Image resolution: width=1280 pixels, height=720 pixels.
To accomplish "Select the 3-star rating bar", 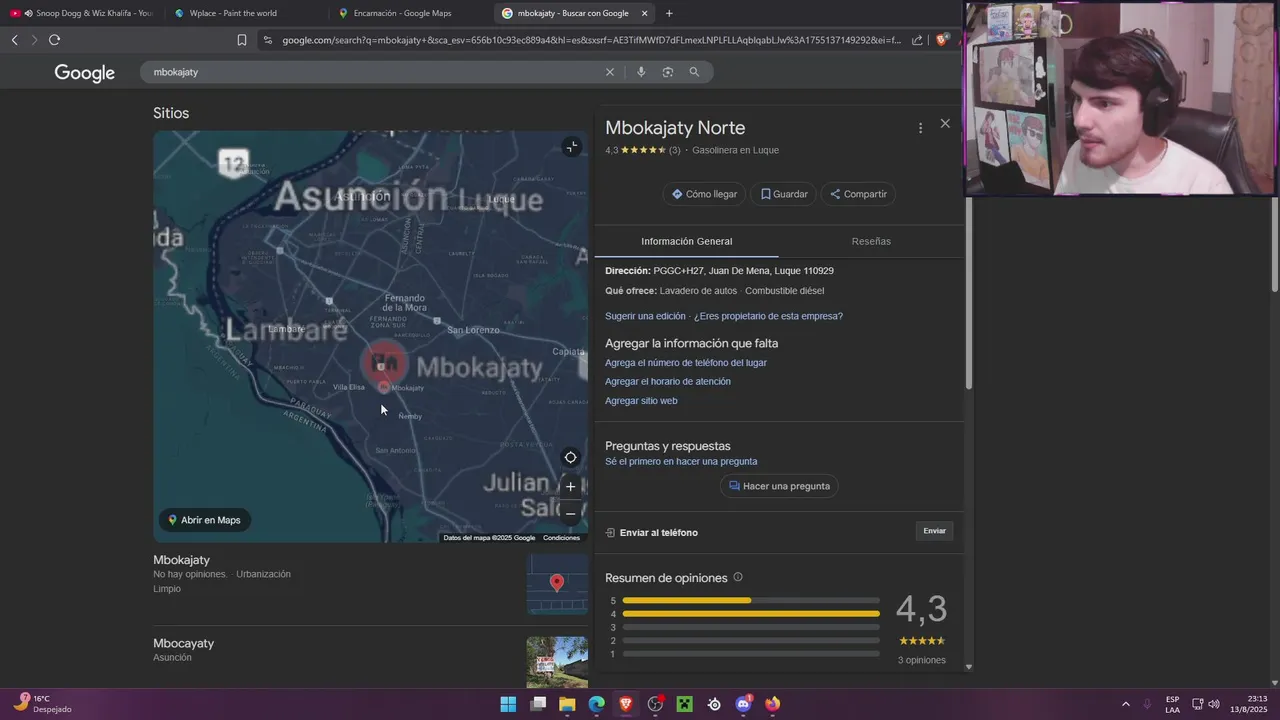I will pos(751,627).
